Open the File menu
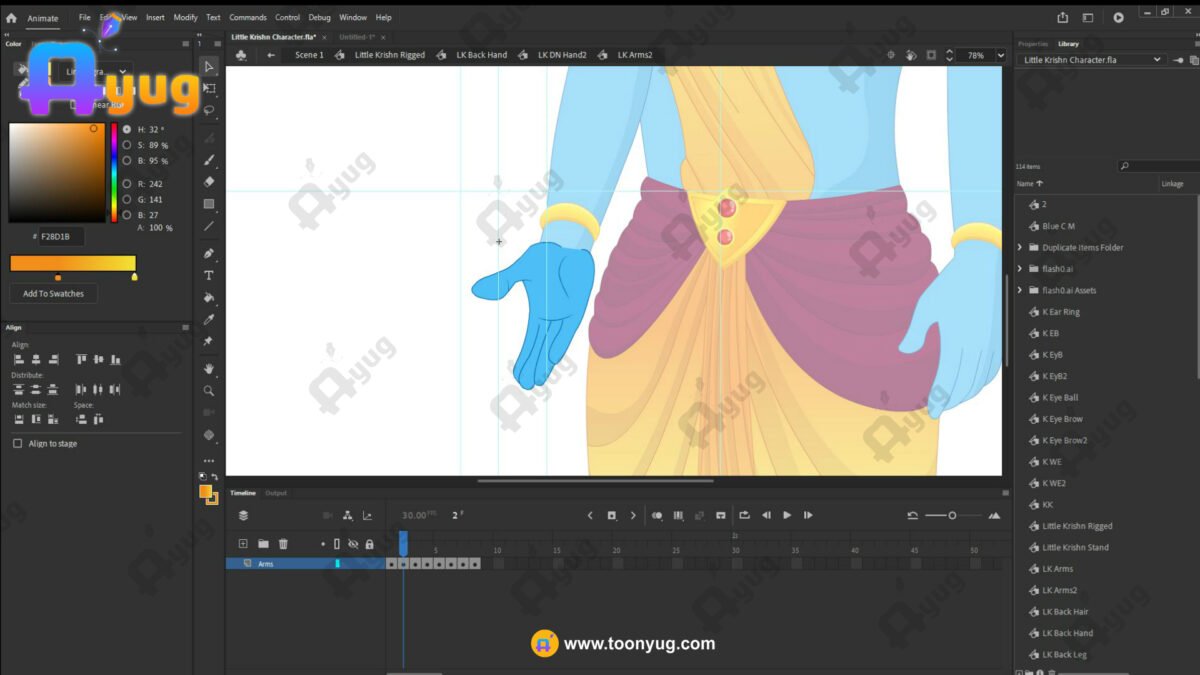Screen dimensions: 1200x675 84,18
